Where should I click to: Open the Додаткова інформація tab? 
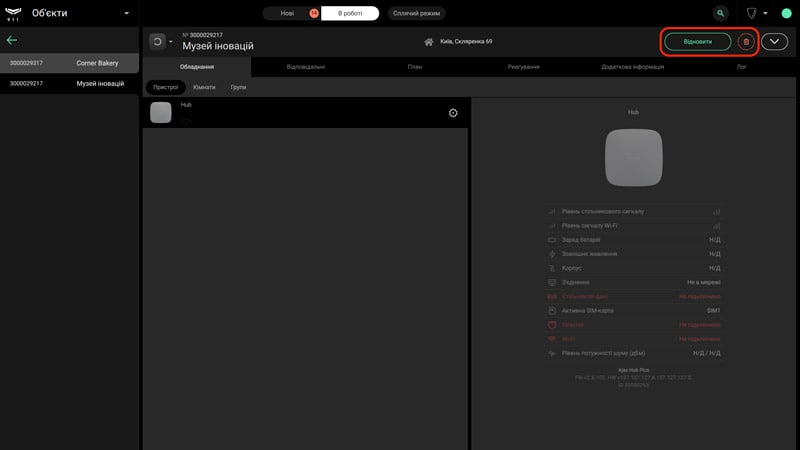point(633,67)
